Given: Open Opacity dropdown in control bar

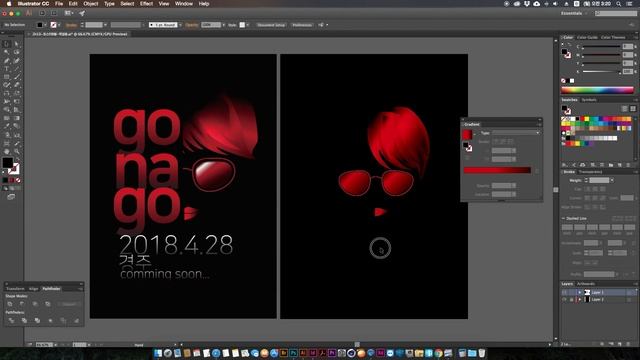Looking at the screenshot, I should pos(223,25).
